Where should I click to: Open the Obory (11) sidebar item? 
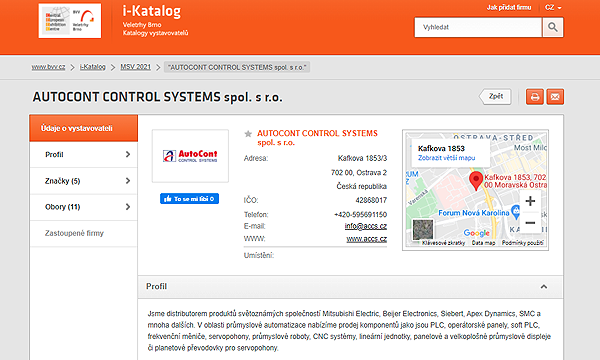click(x=83, y=207)
